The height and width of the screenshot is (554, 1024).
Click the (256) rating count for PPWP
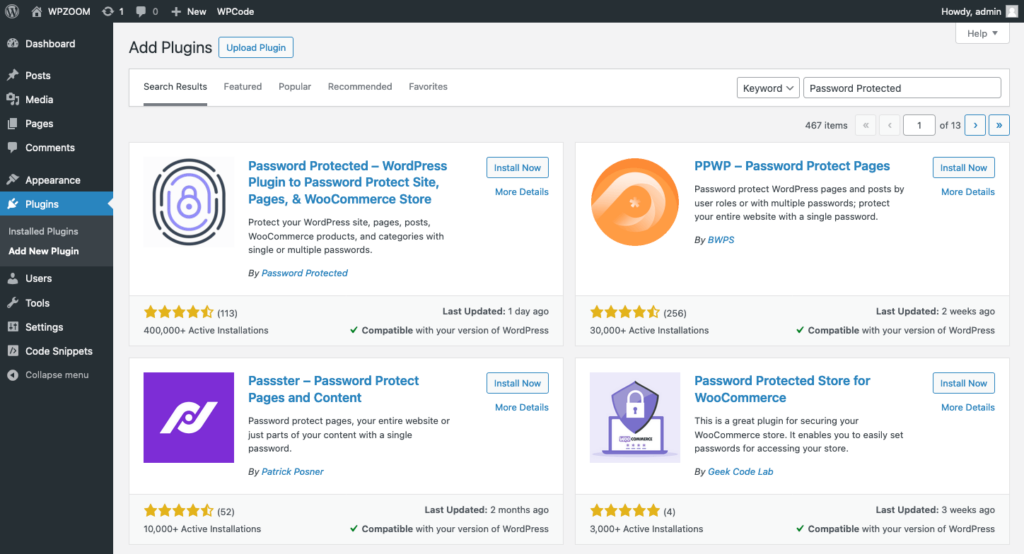click(x=675, y=313)
